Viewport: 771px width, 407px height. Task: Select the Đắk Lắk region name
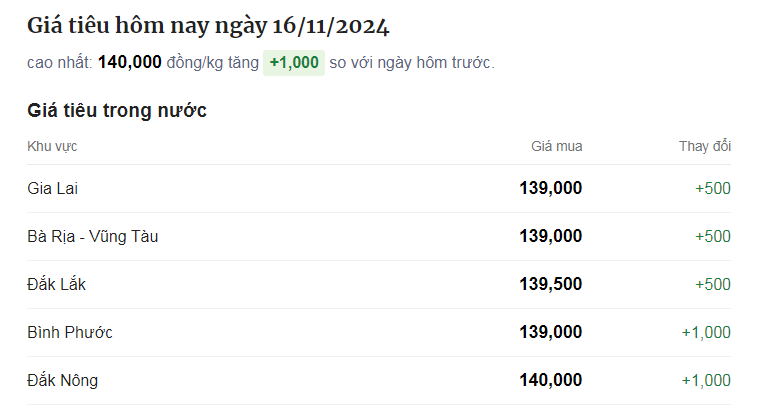(57, 284)
